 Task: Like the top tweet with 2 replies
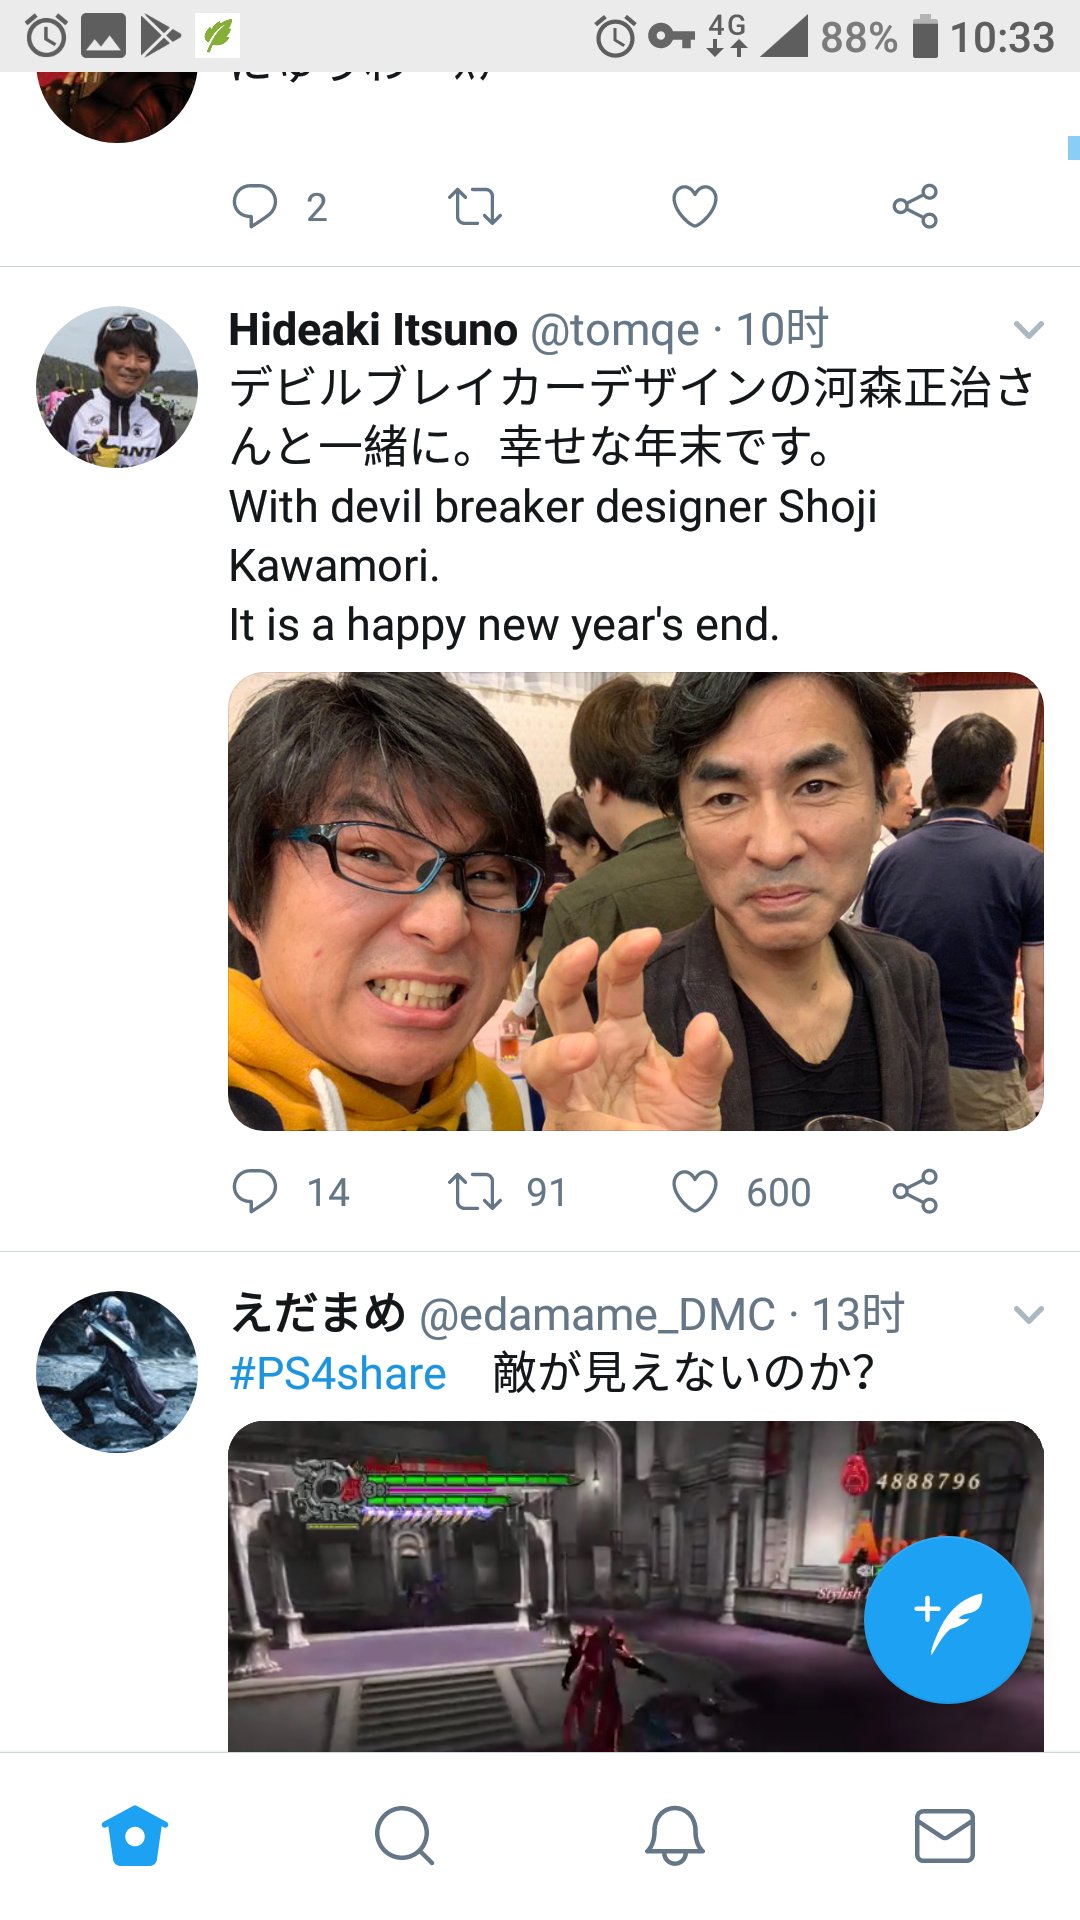(x=694, y=207)
